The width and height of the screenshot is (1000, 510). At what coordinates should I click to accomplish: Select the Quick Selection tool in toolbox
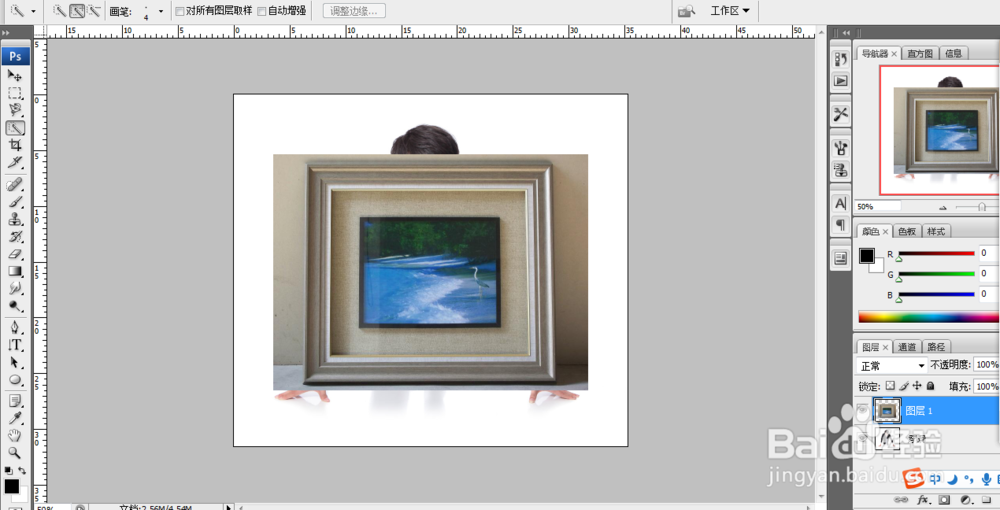pos(15,128)
